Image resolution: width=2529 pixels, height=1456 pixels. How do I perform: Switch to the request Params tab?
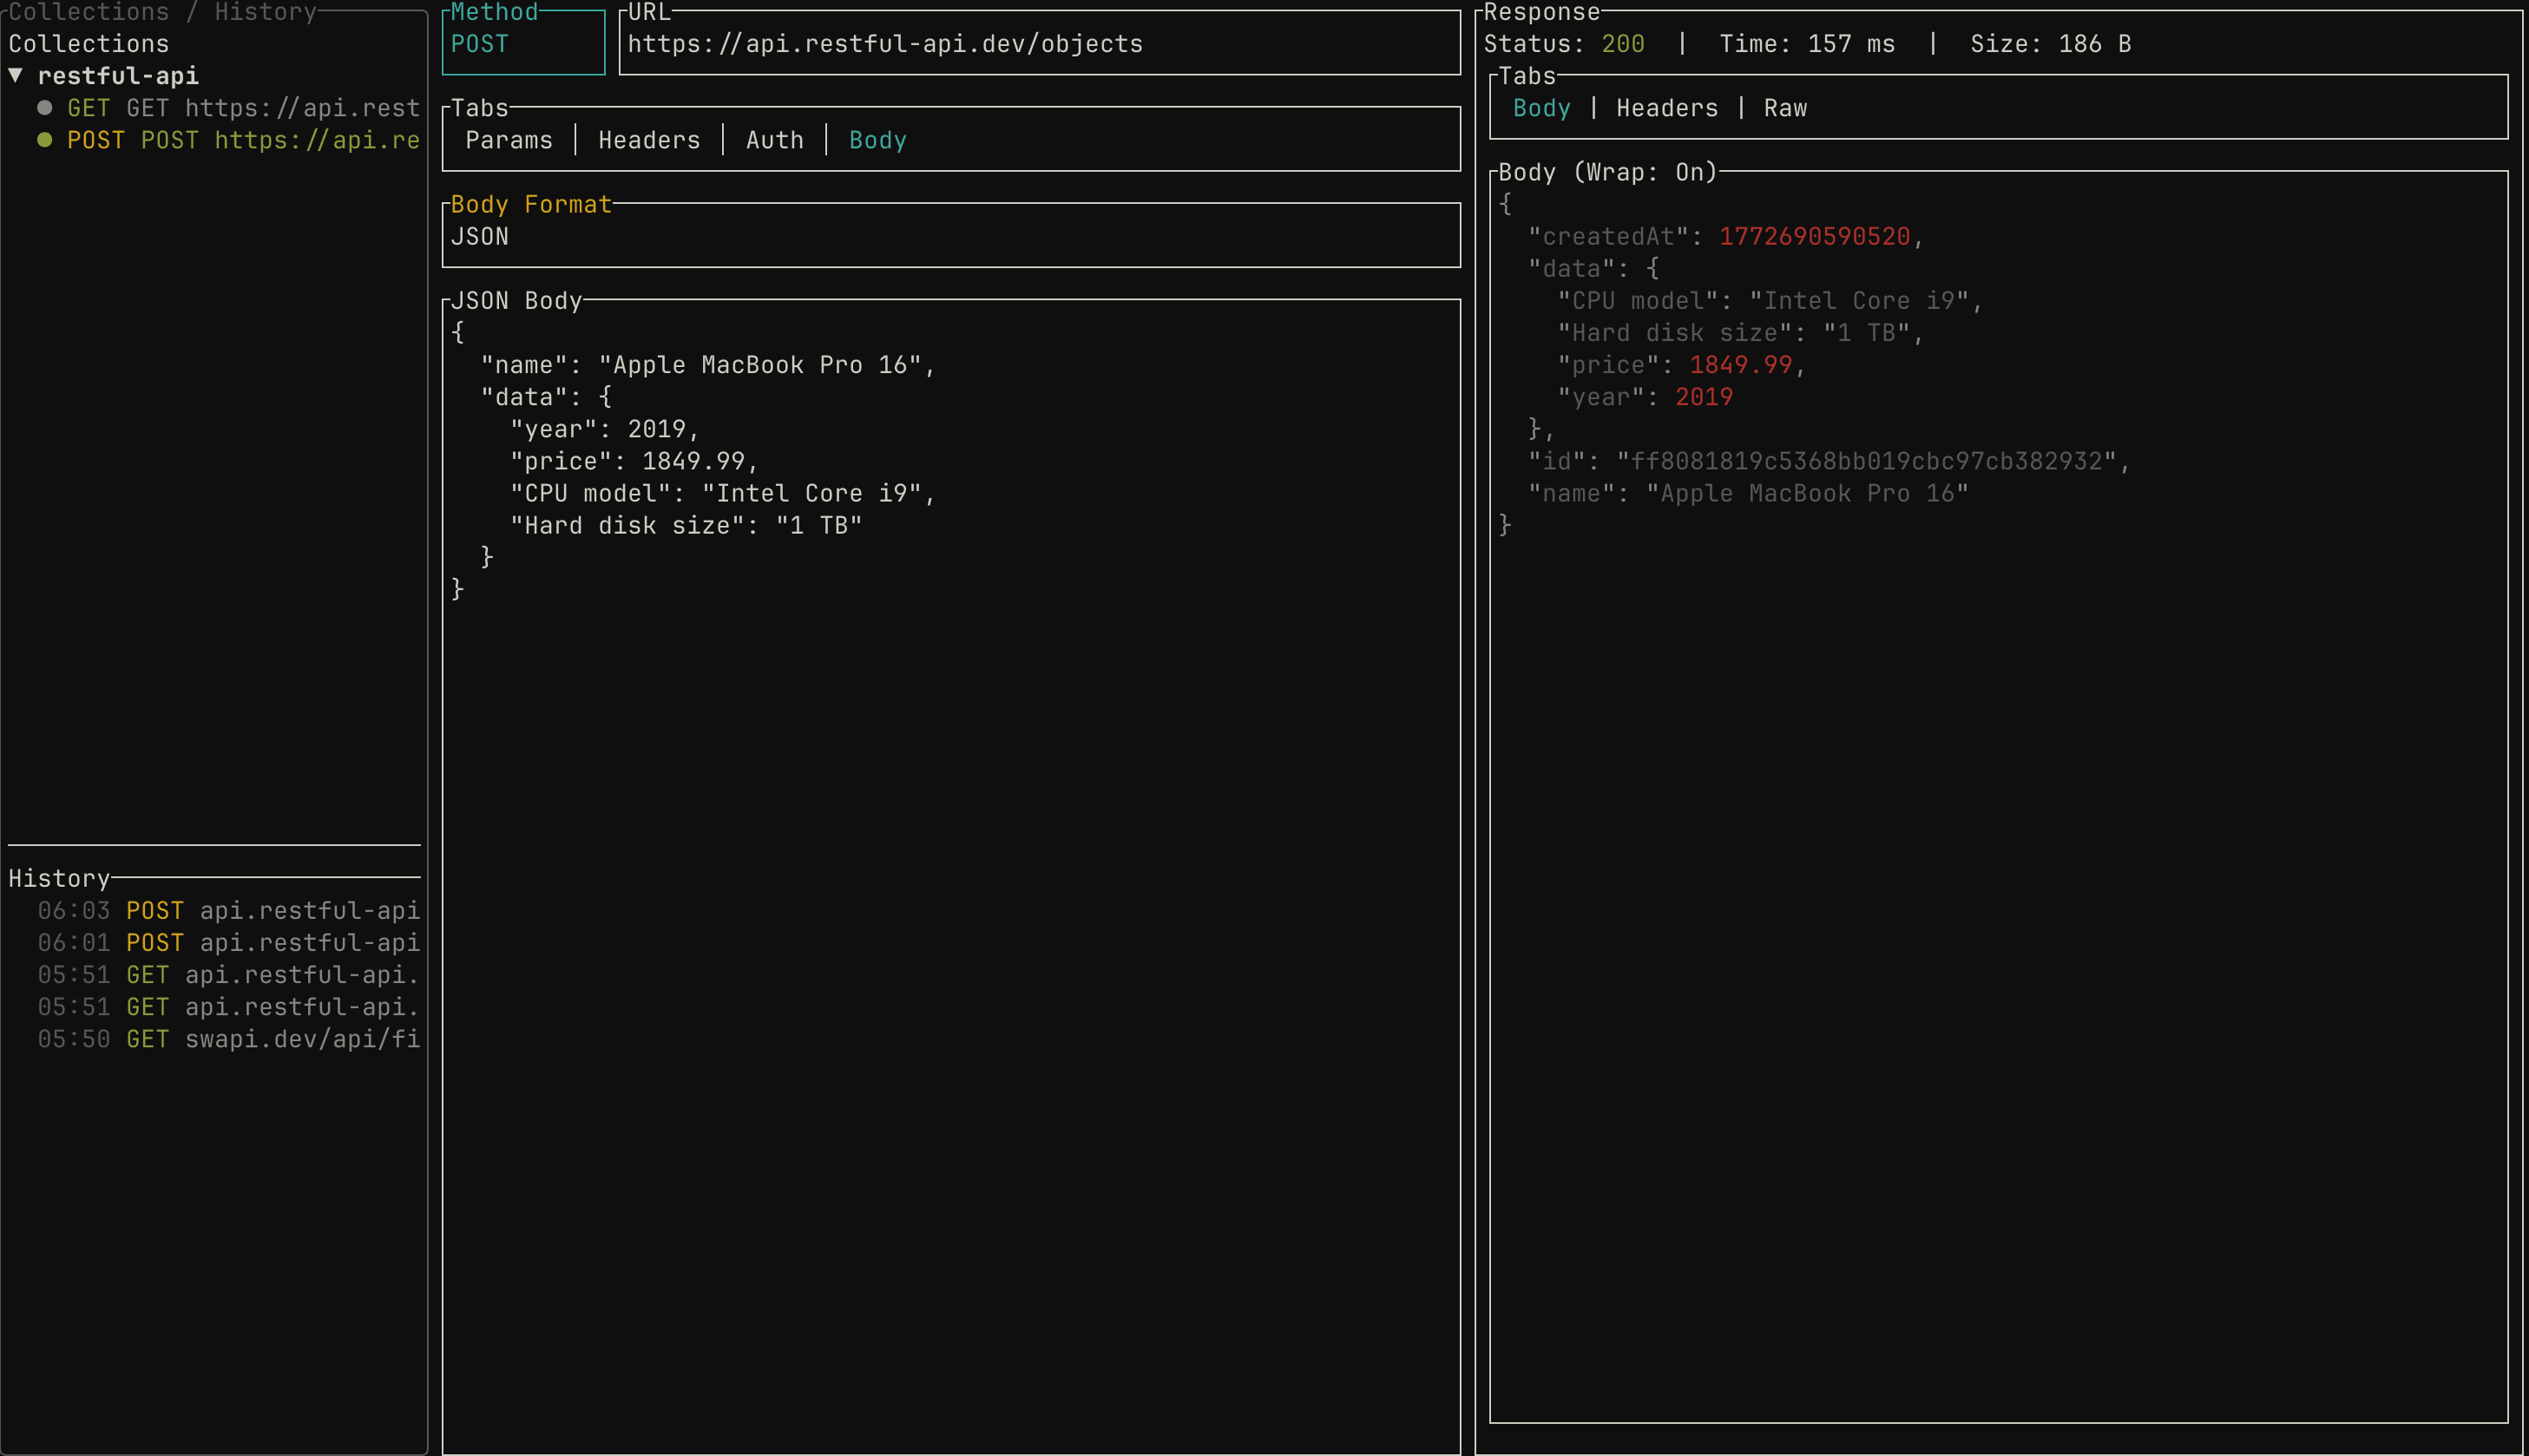508,140
